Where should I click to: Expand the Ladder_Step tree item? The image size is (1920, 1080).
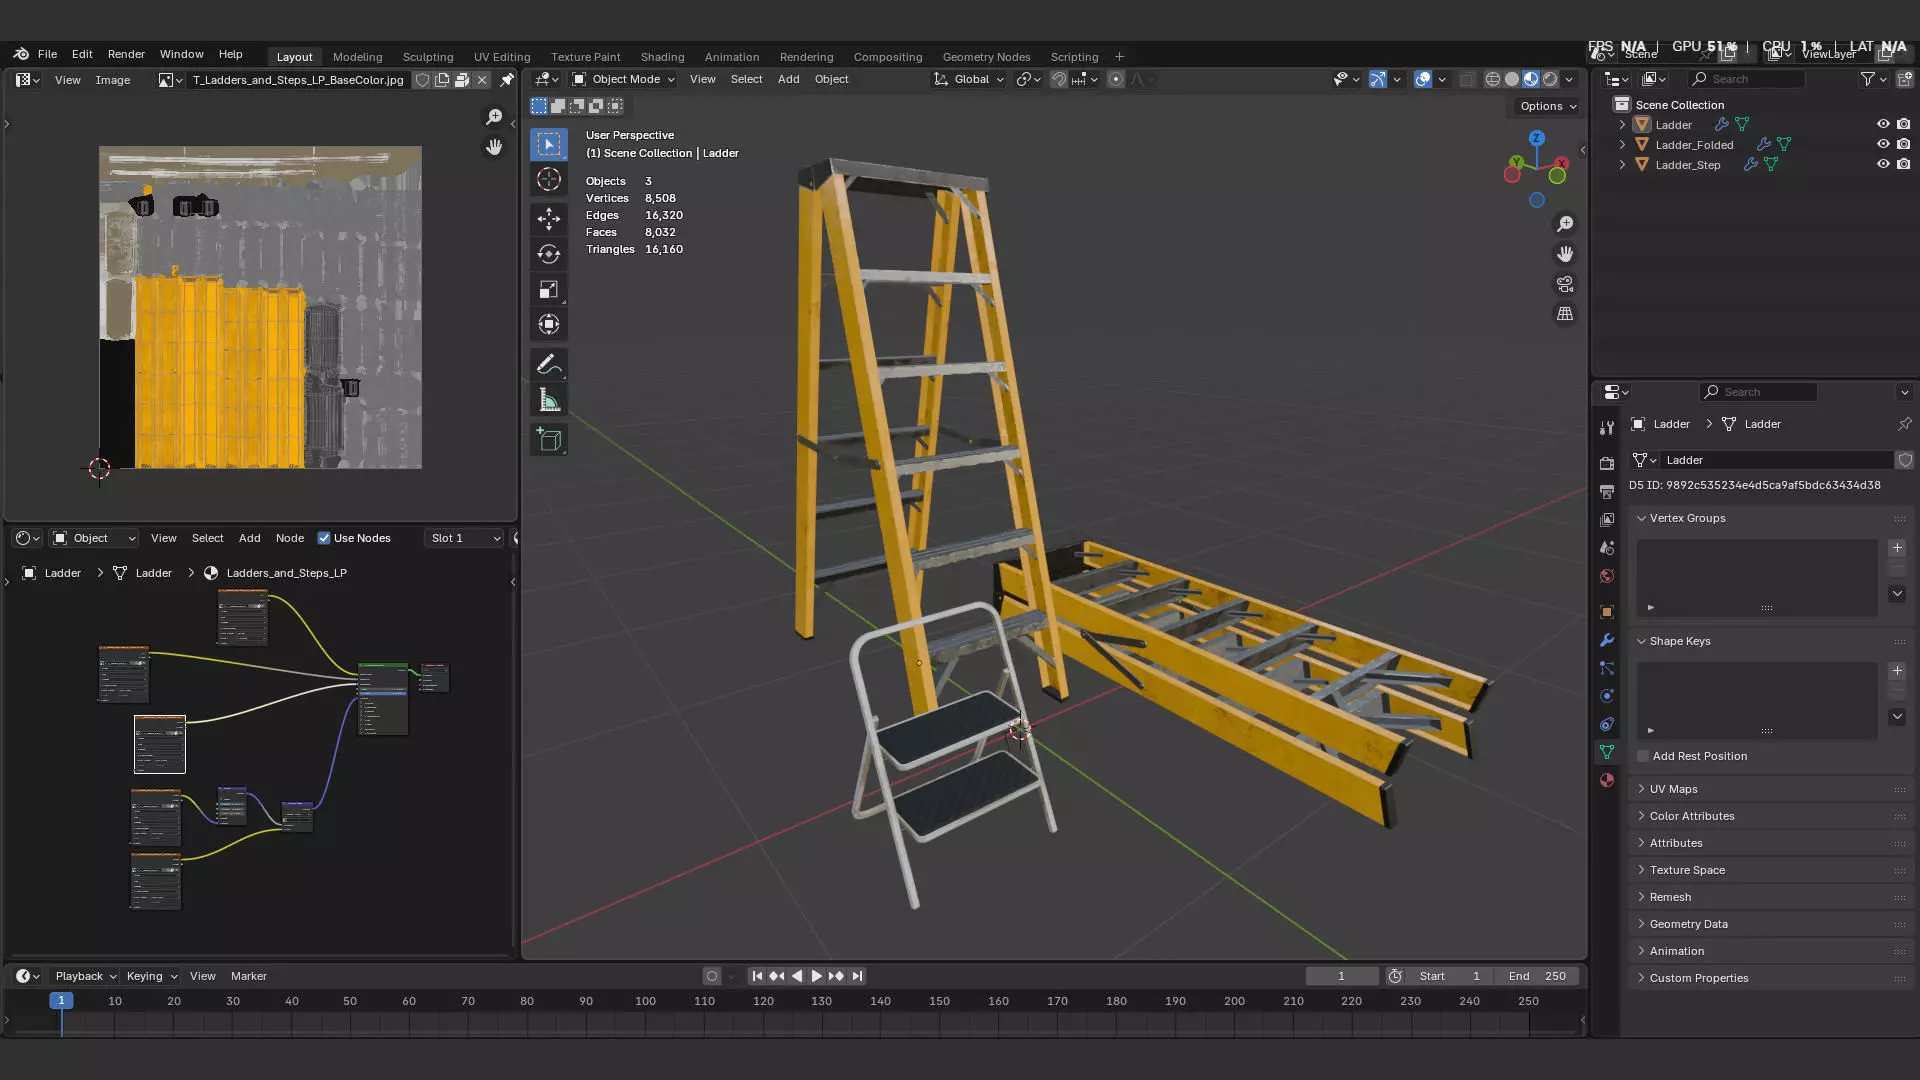[x=1622, y=164]
